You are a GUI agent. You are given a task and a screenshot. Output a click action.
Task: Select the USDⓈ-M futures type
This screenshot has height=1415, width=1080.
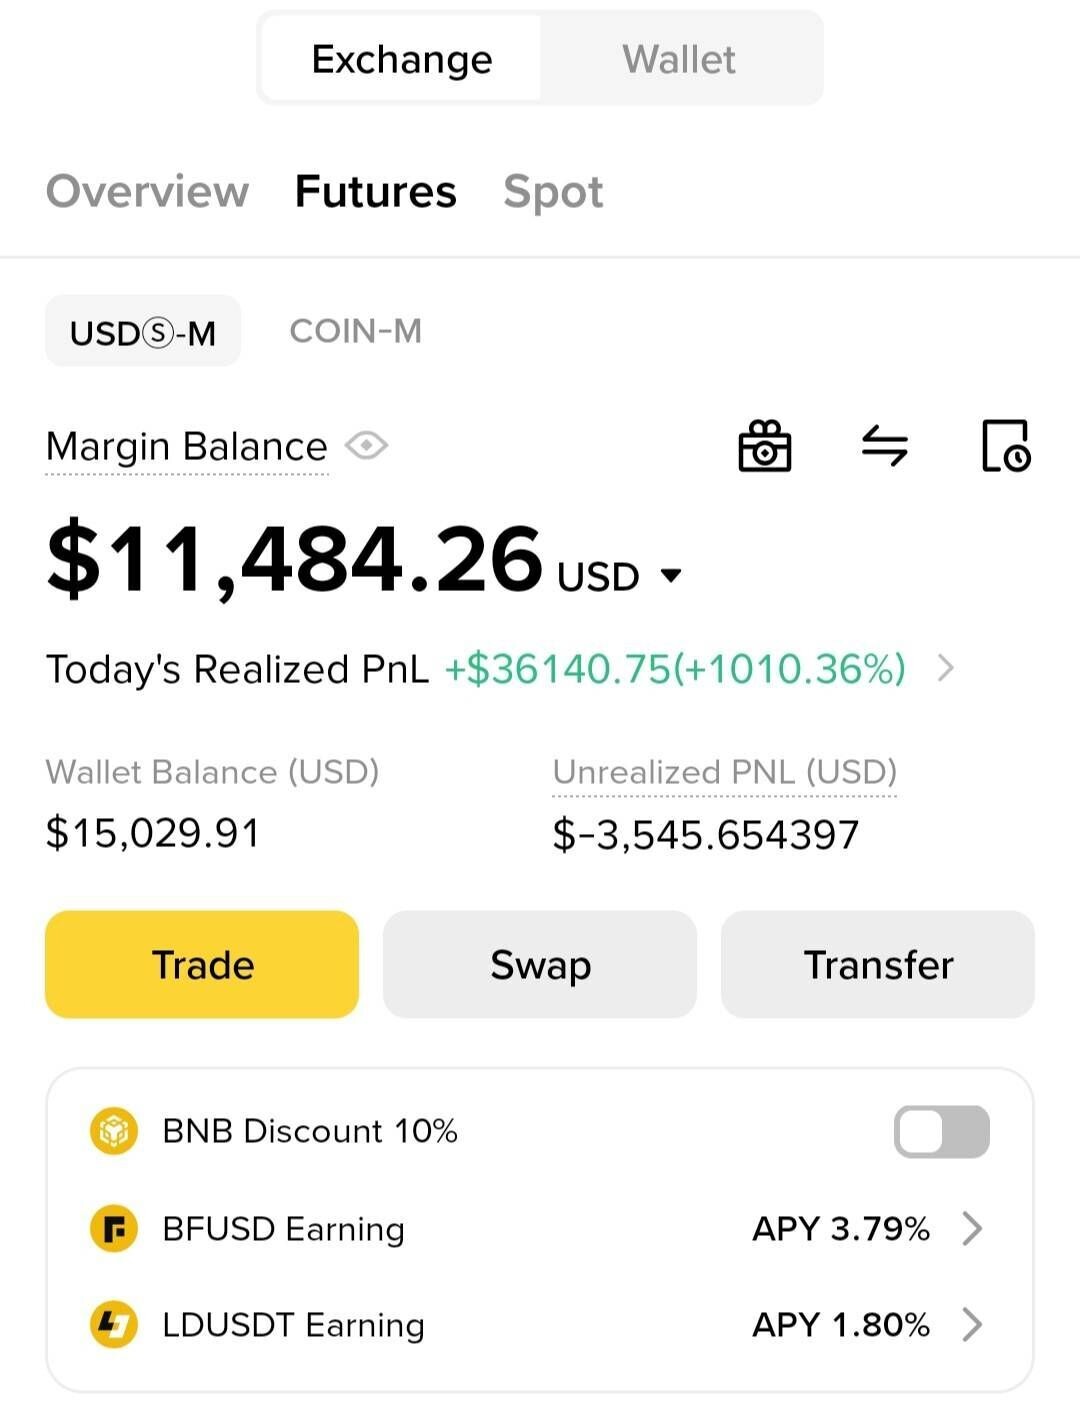point(143,332)
